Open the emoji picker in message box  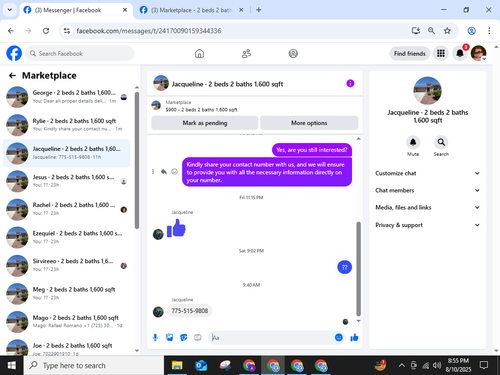[339, 337]
